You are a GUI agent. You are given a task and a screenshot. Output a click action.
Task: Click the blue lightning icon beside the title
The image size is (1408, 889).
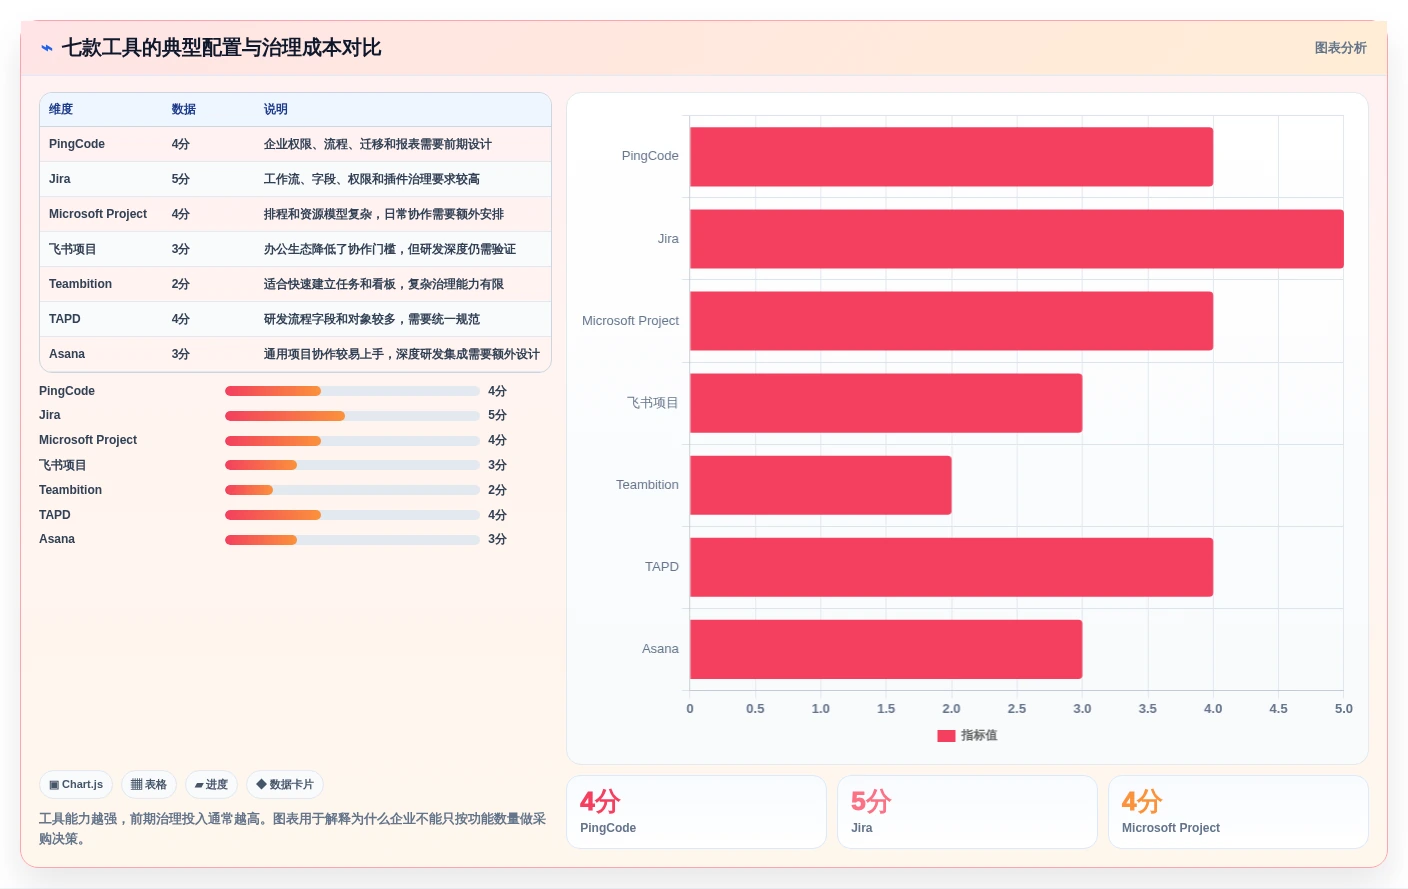(47, 48)
